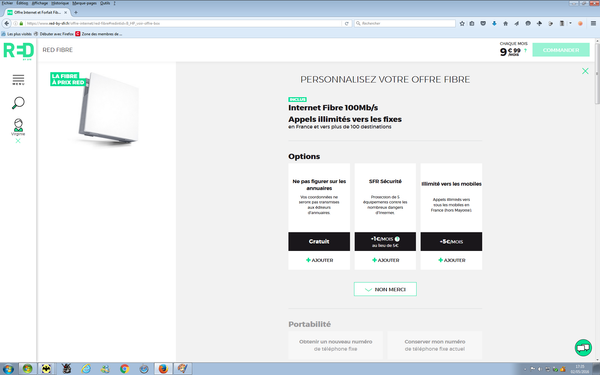
Task: Dismiss the small X under Virginie avatar
Action: click(18, 141)
